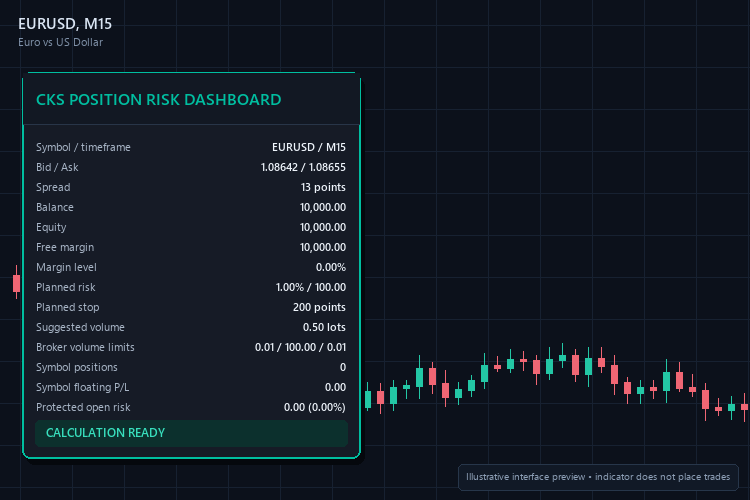Select the 'Equity' row label

[51, 227]
